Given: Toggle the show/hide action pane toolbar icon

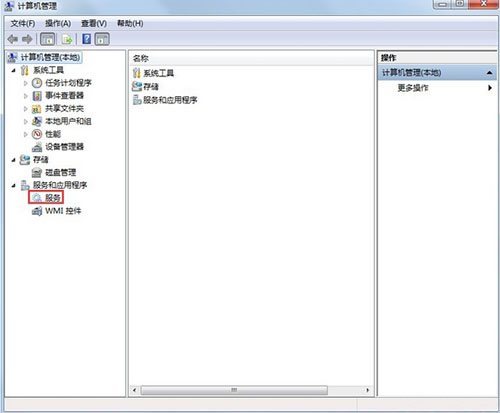Looking at the screenshot, I should [102, 39].
